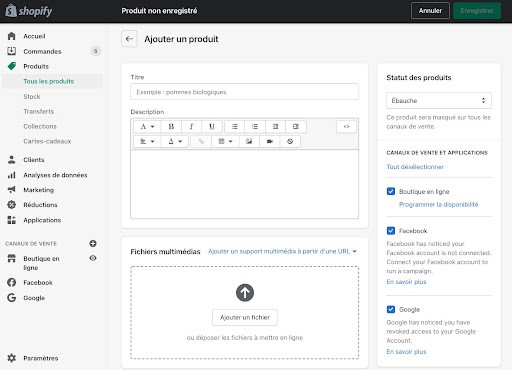Insert a numbered list
This screenshot has width=512, height=370.
coord(255,127)
